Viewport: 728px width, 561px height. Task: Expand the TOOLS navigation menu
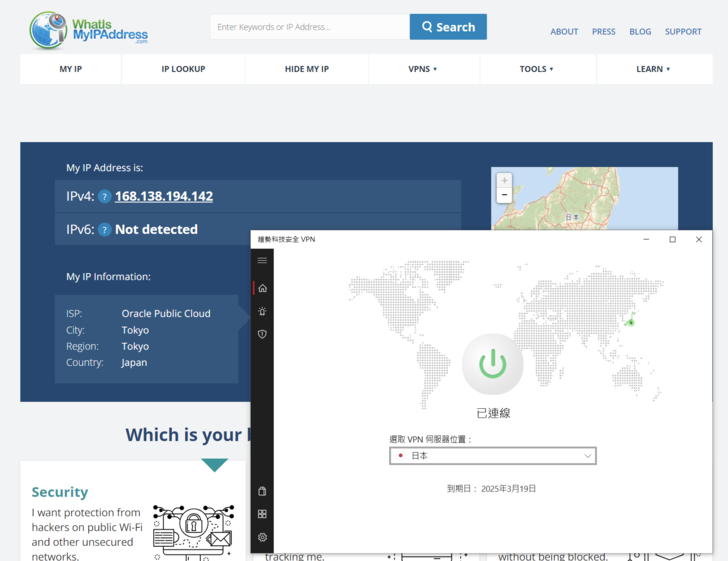[536, 69]
